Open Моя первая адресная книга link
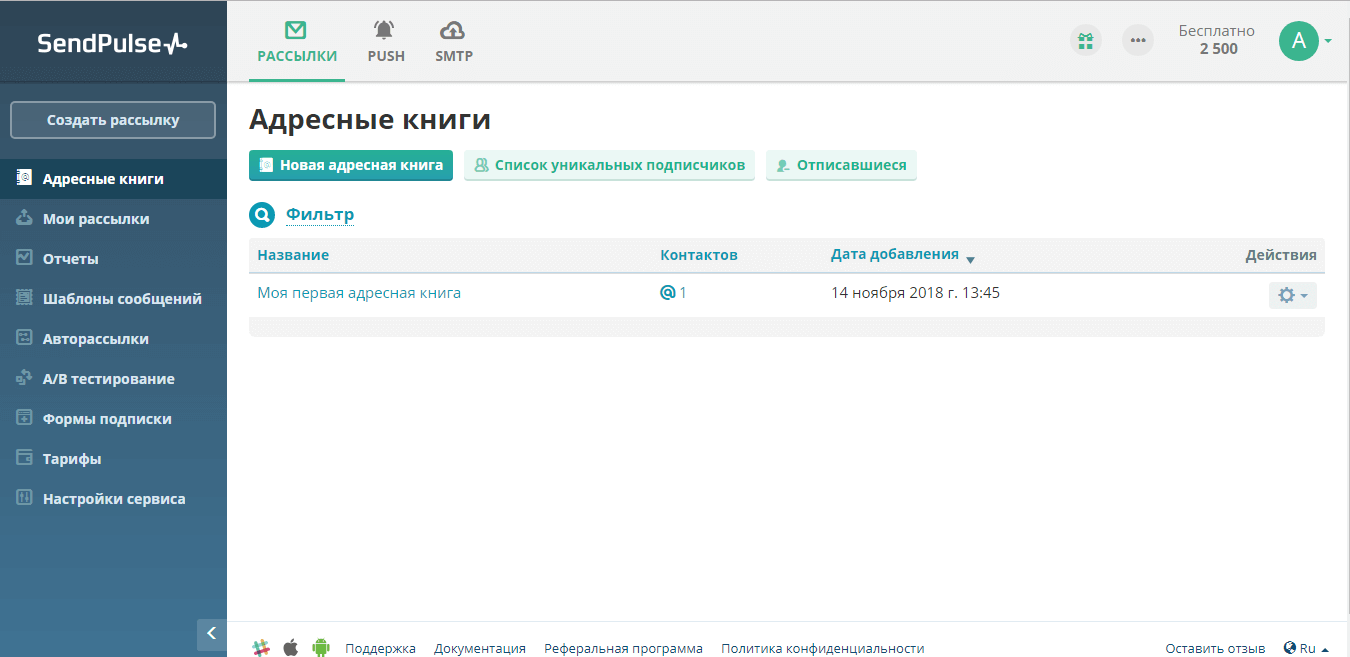This screenshot has height=657, width=1350. [x=359, y=293]
